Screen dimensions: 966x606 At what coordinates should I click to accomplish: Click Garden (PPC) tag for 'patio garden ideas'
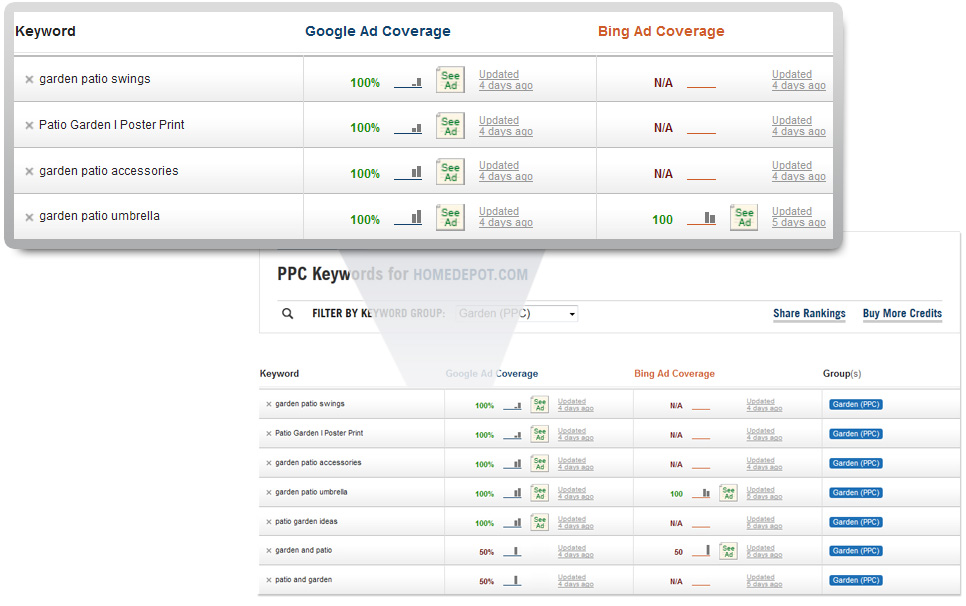pyautogui.click(x=855, y=522)
